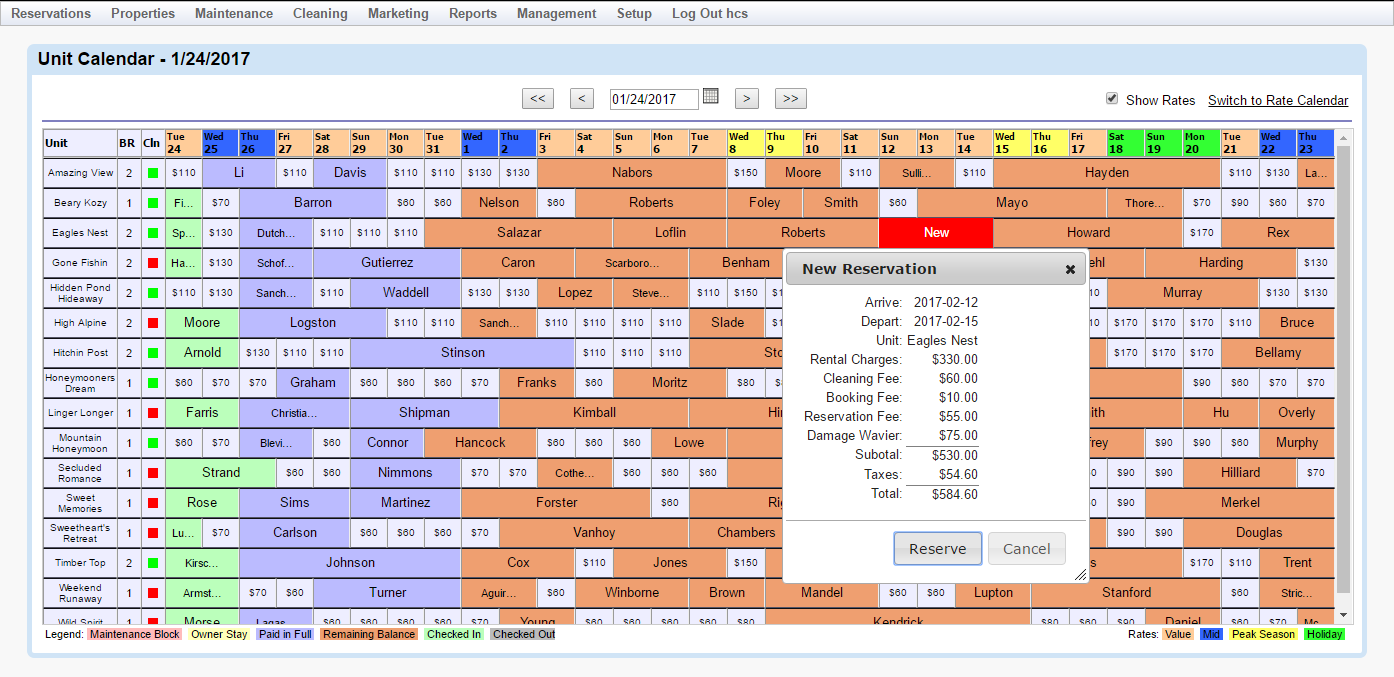
Task: Click the dialog resize grip icon
Action: (1080, 572)
